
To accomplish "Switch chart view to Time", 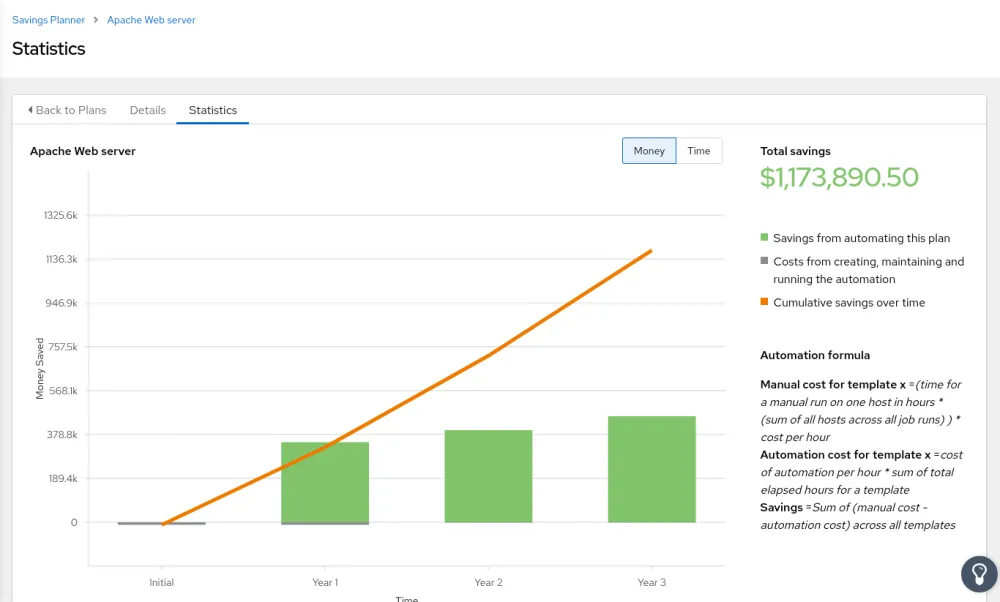I will coord(699,151).
